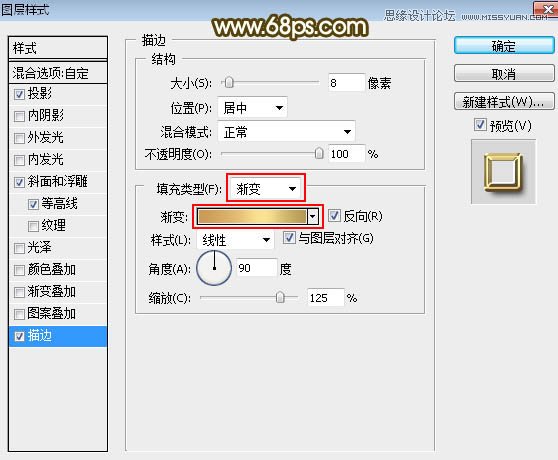The height and width of the screenshot is (460, 558).
Task: Enable the 内阴影 checkbox
Action: tap(19, 116)
